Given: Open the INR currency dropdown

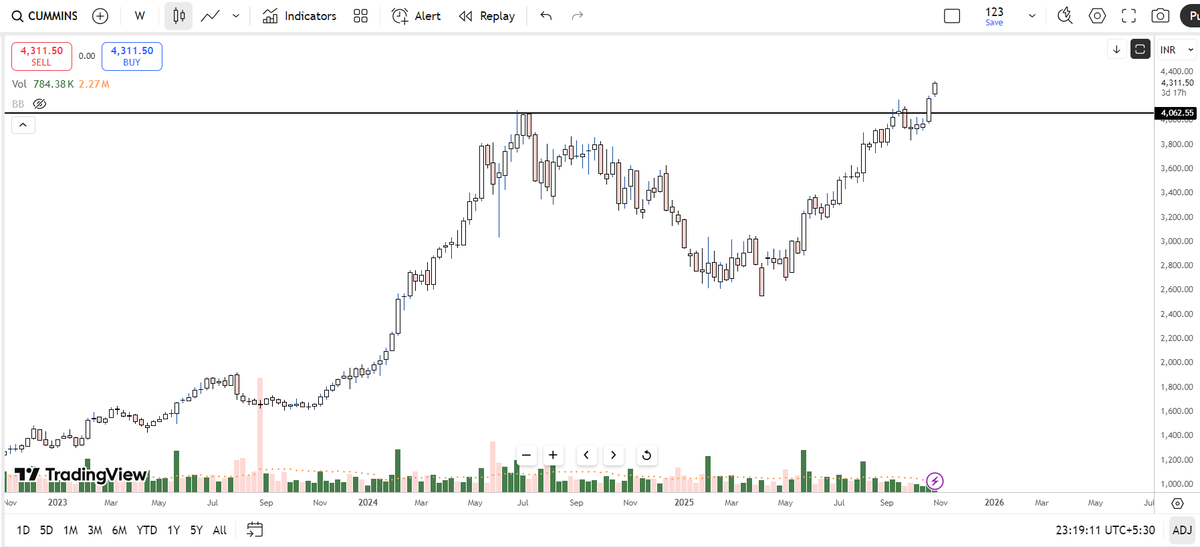Looking at the screenshot, I should [1175, 49].
